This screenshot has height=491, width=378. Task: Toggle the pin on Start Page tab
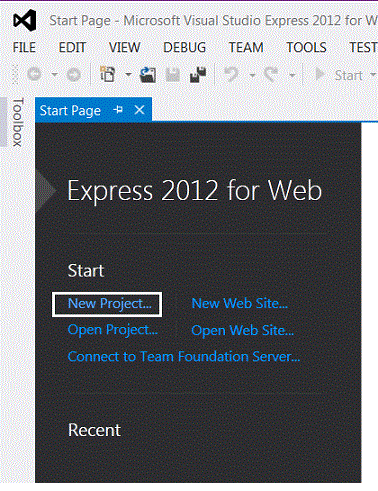coord(118,109)
